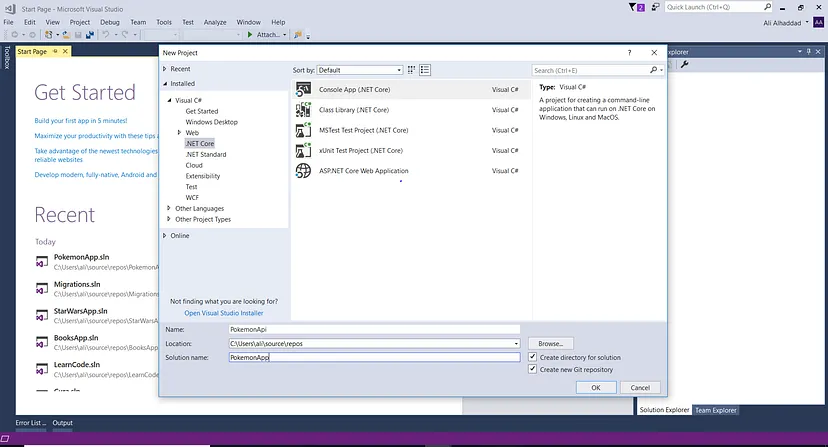This screenshot has height=447, width=828.
Task: Click the New Project dialog help question mark
Action: tap(629, 53)
